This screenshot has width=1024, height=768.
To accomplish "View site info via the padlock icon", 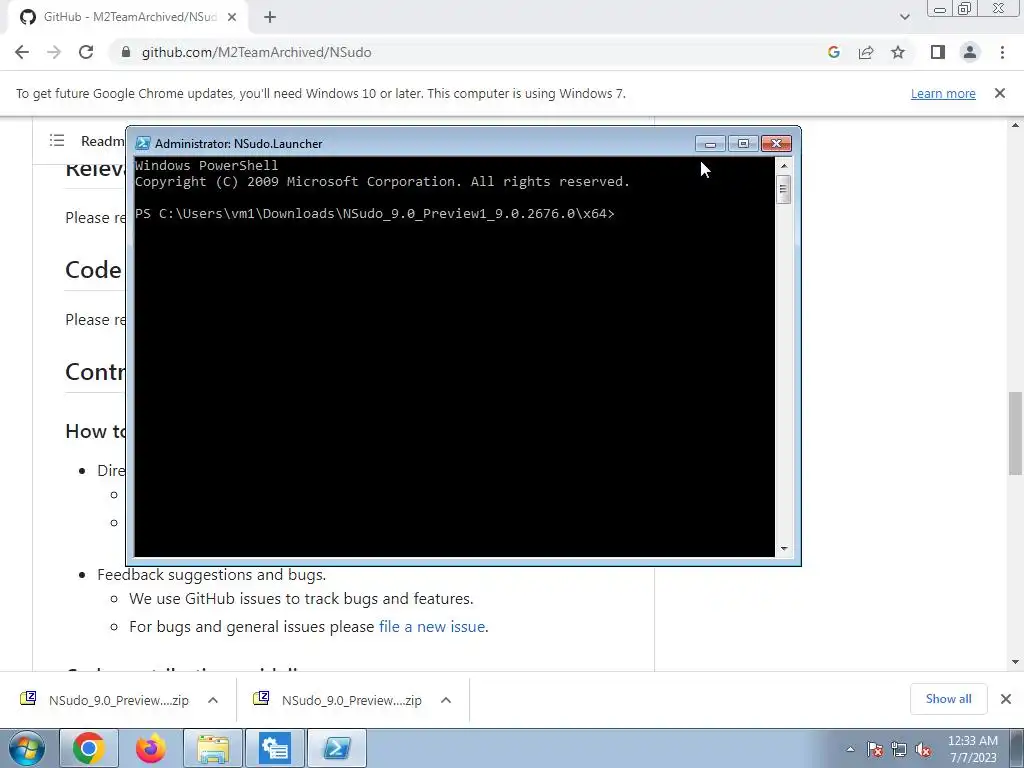I will tap(126, 52).
